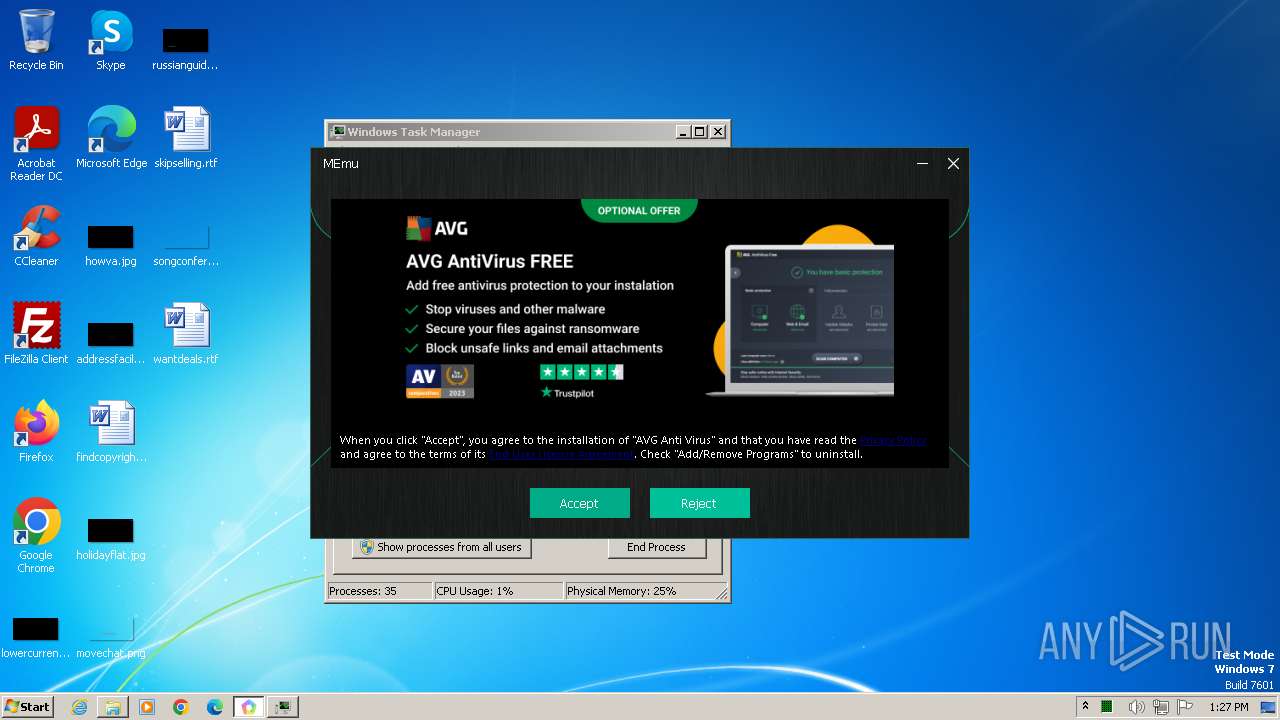1280x720 pixels.
Task: Select lowercurren... desktop file
Action: tap(35, 638)
